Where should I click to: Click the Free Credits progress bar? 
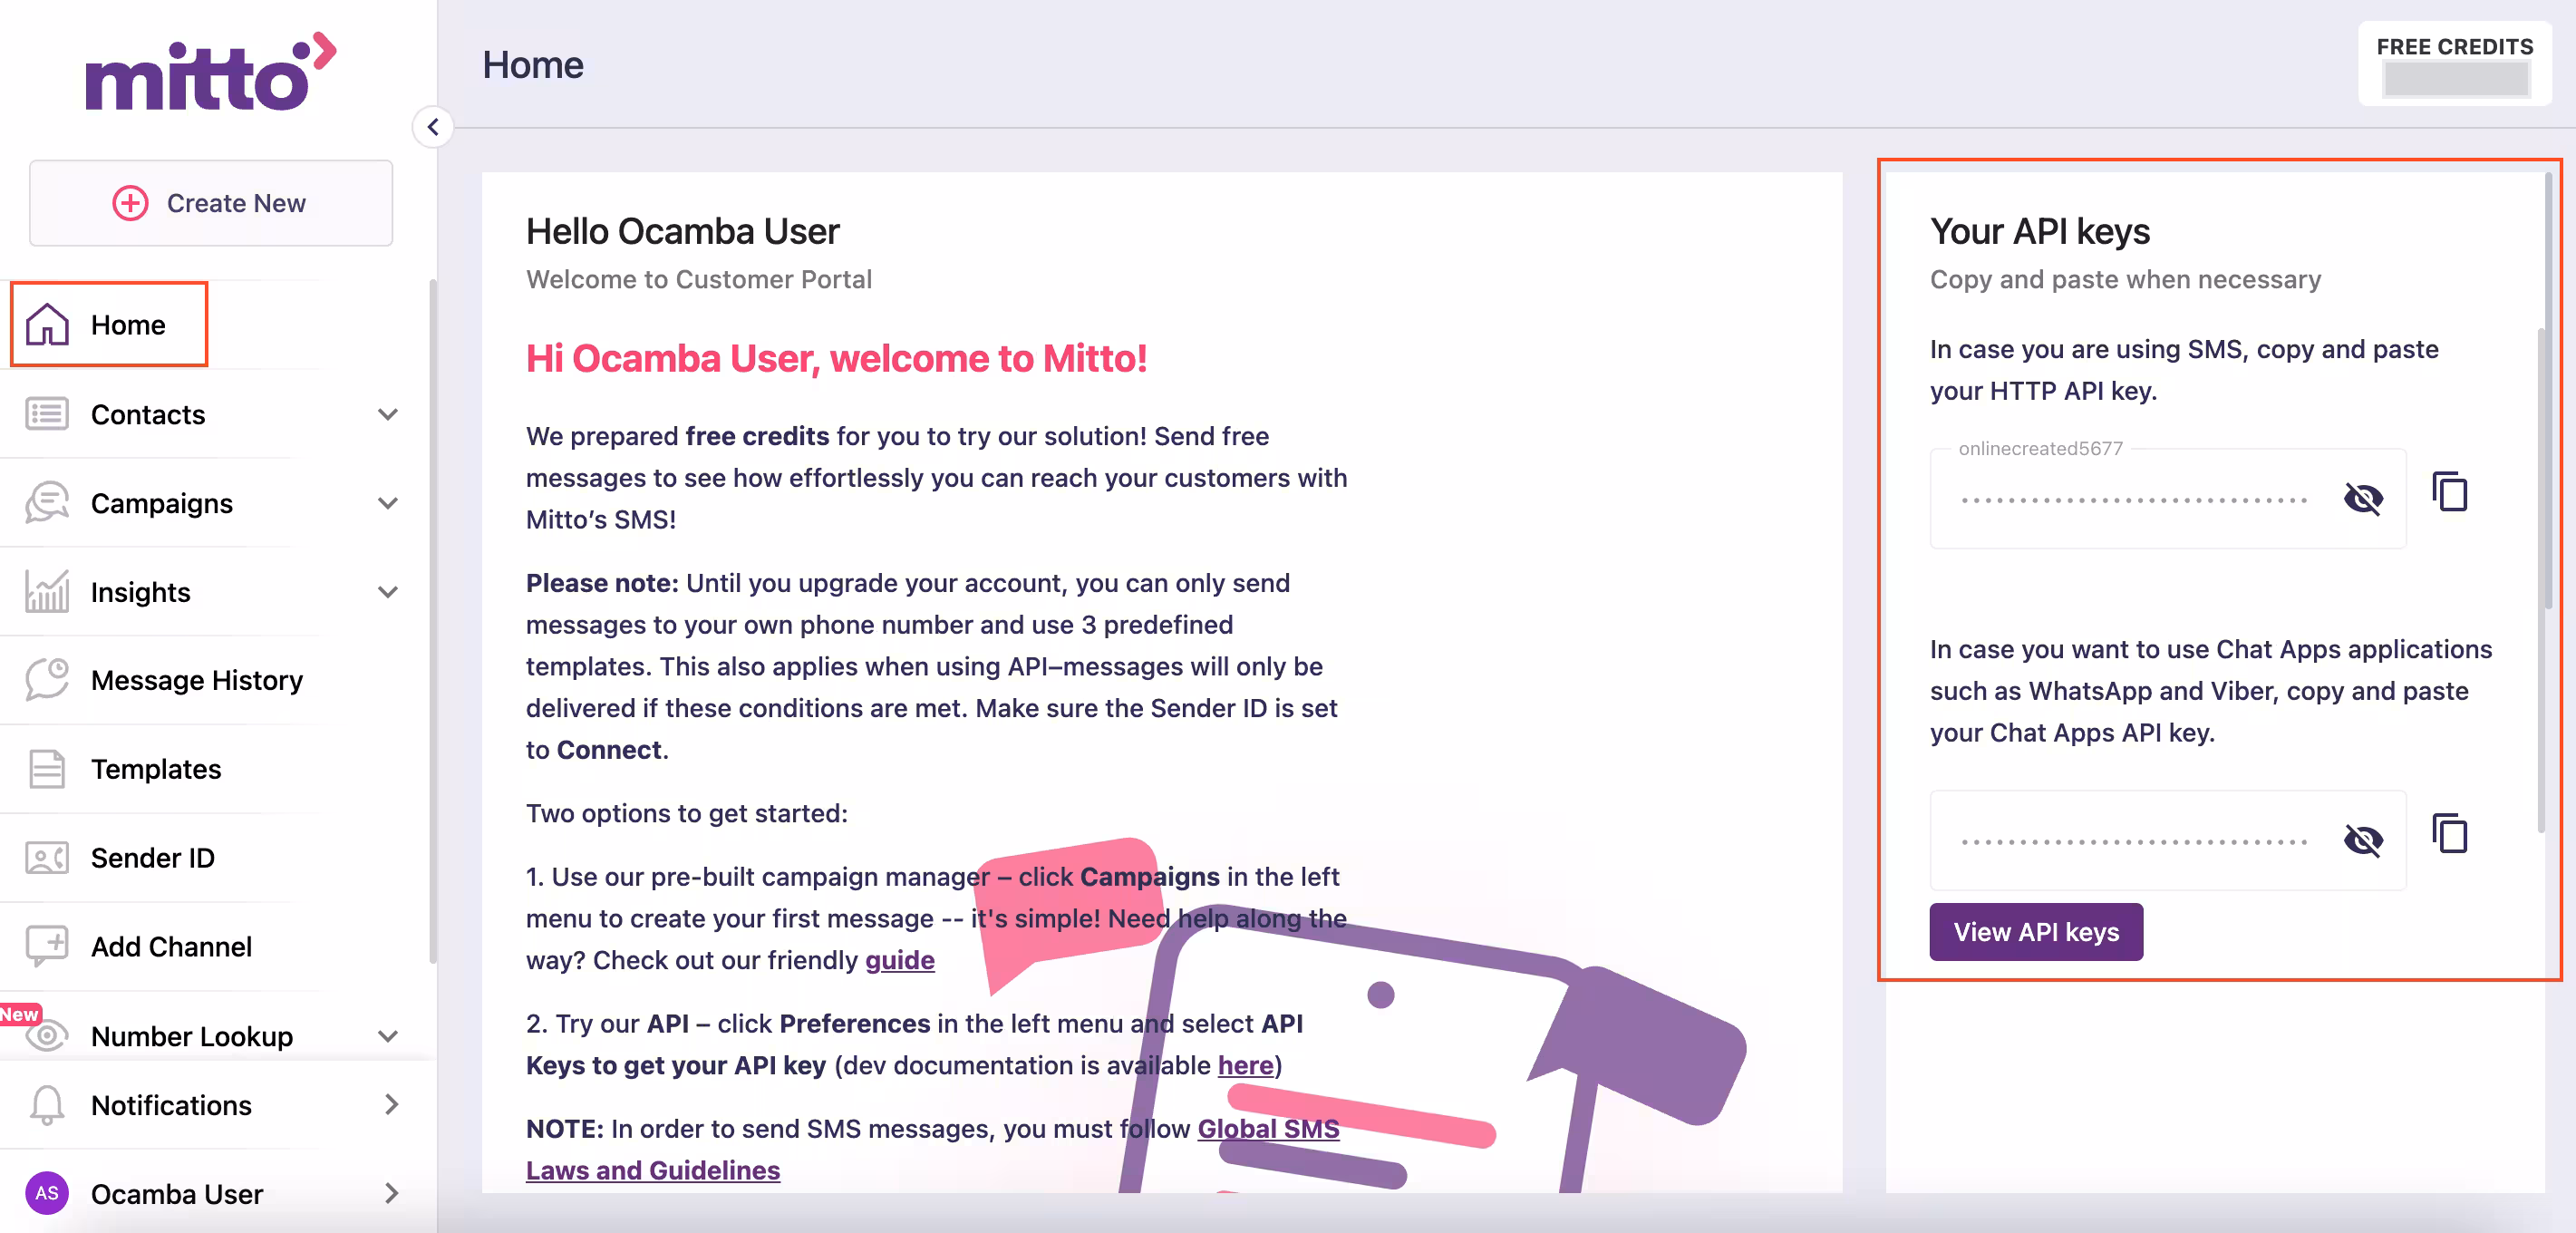tap(2455, 79)
